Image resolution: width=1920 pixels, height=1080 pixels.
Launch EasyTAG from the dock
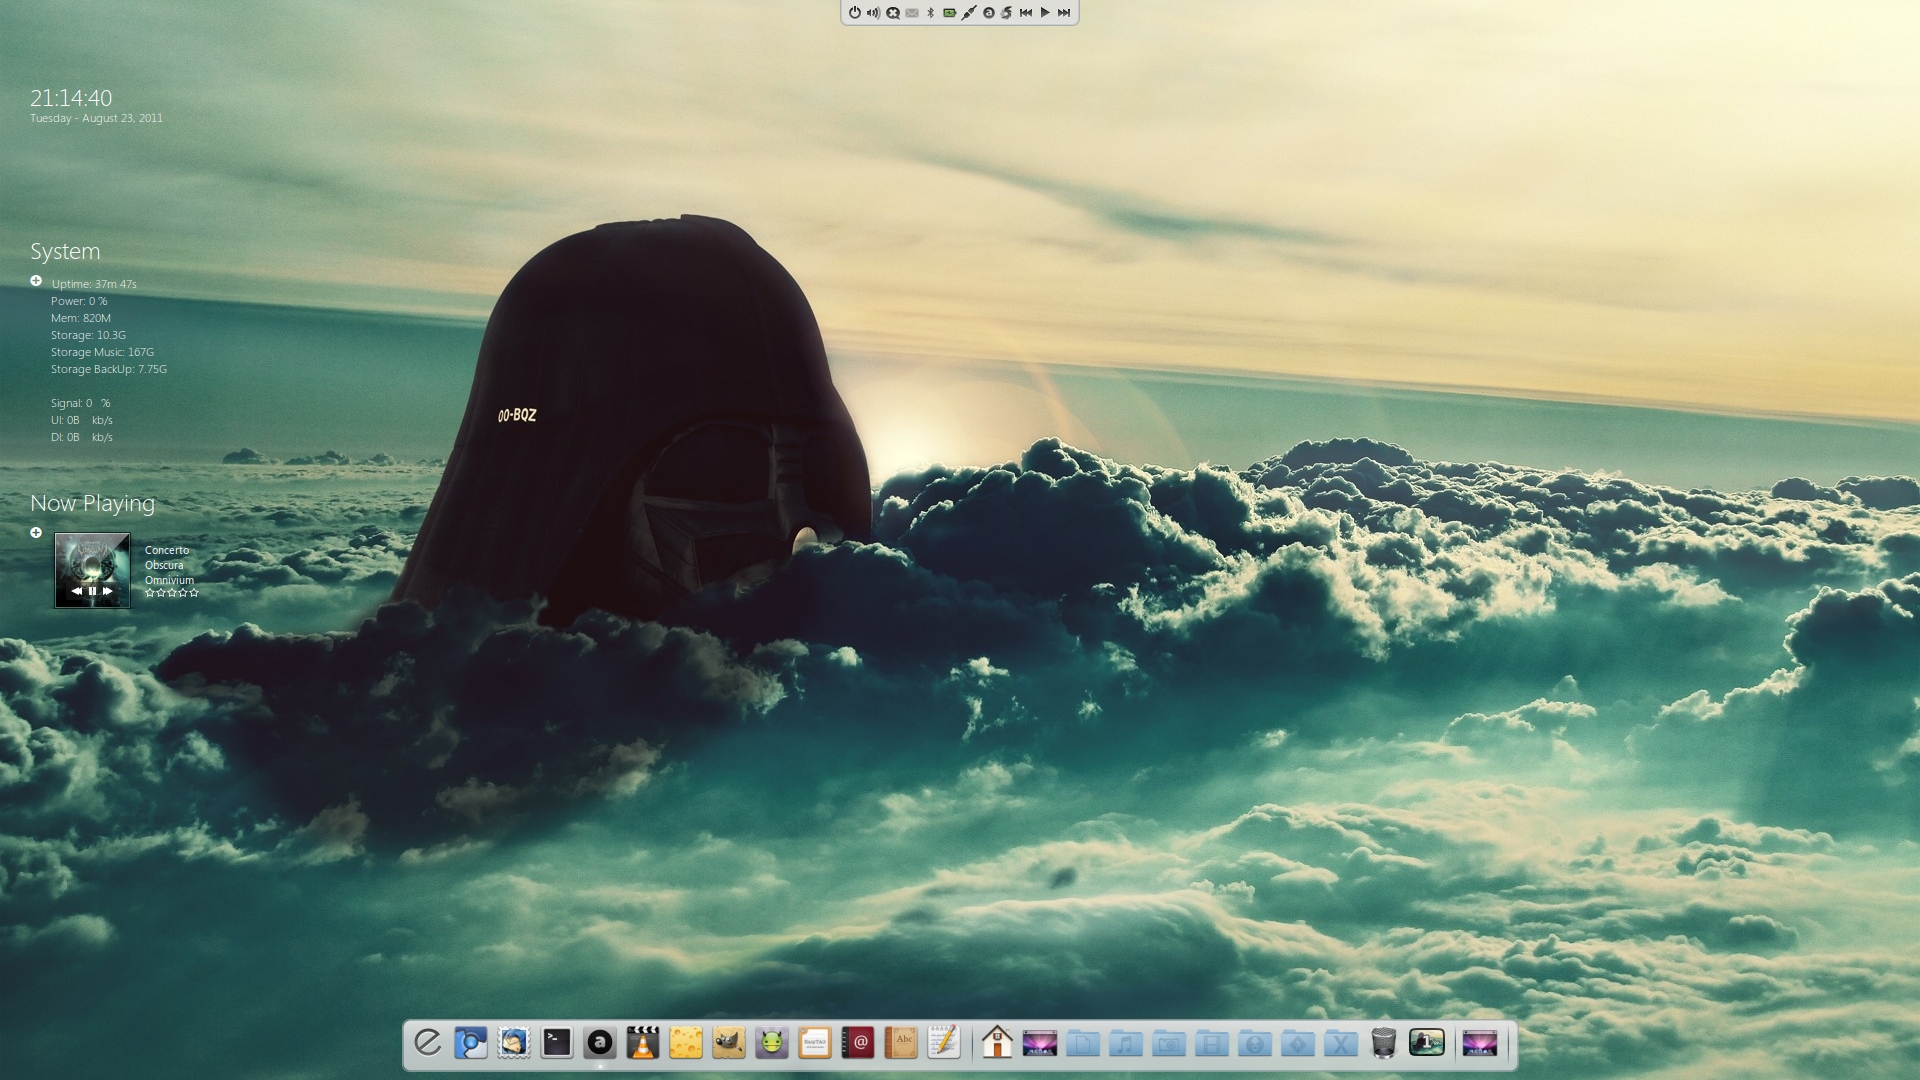pos(815,1043)
